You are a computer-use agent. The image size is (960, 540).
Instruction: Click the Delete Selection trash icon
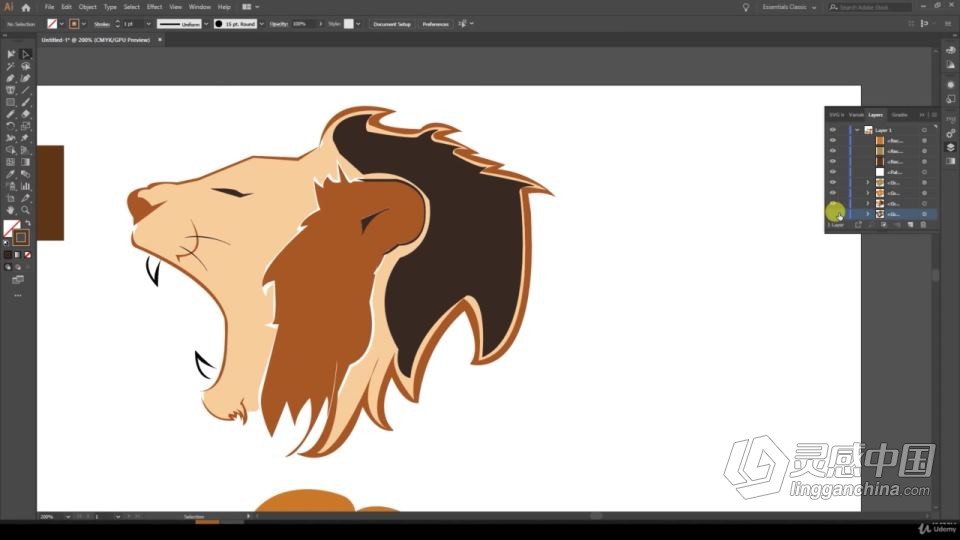[923, 225]
